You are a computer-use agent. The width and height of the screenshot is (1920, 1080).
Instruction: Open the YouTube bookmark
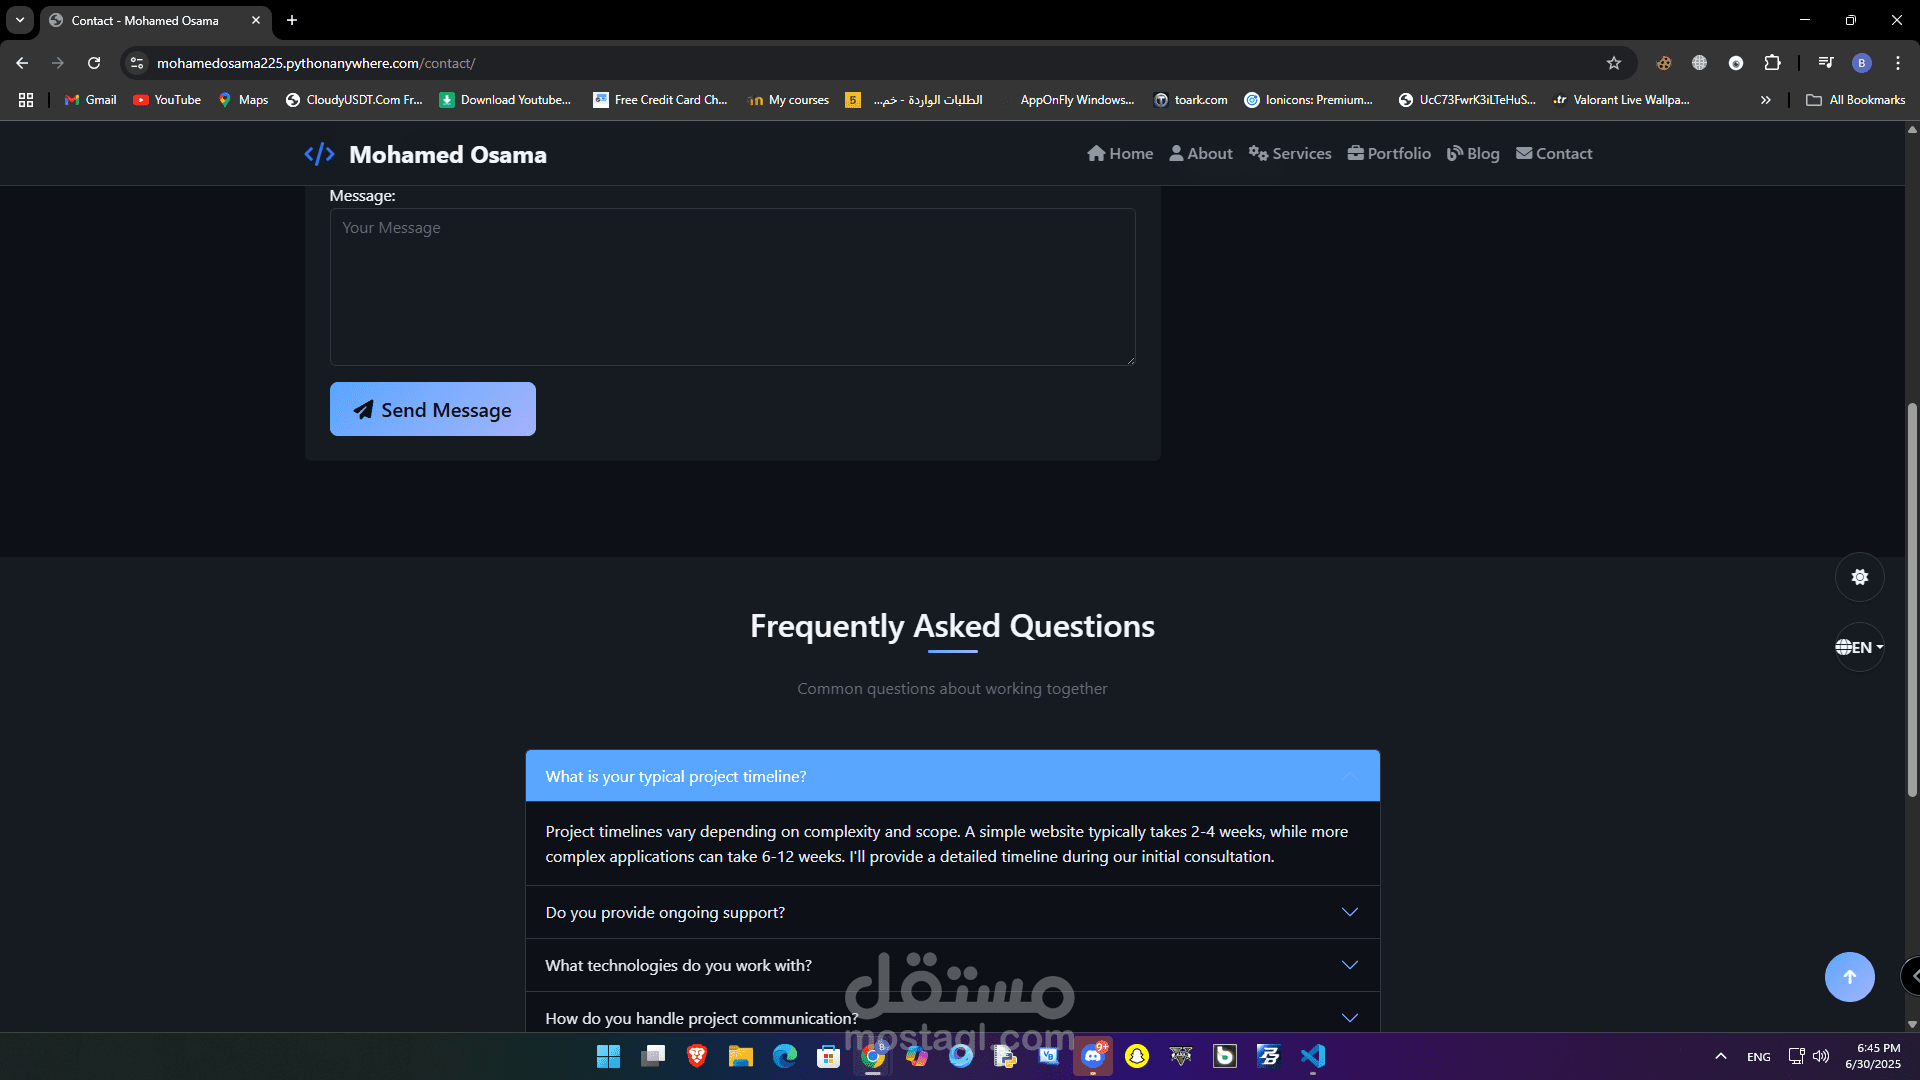[x=167, y=100]
